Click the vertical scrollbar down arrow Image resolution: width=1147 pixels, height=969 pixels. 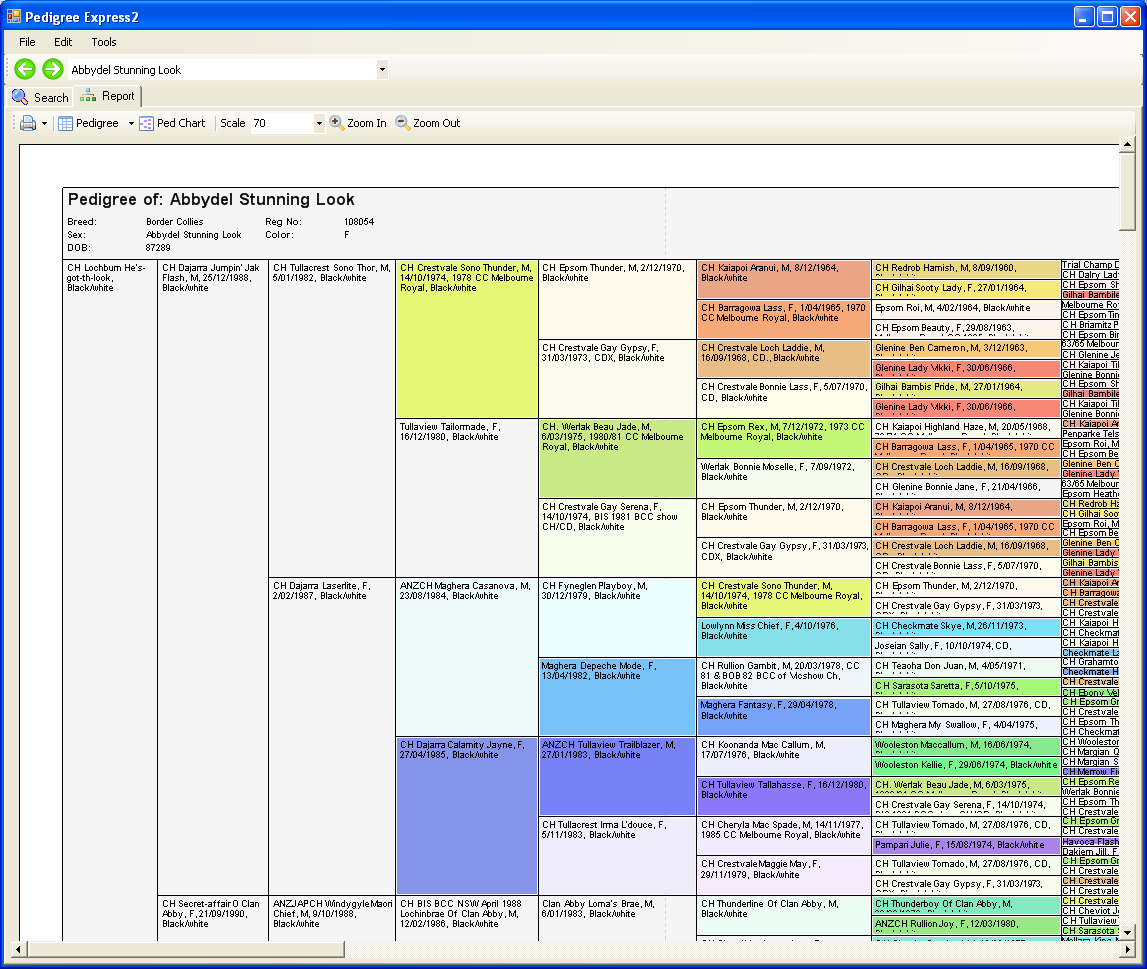tap(1127, 932)
